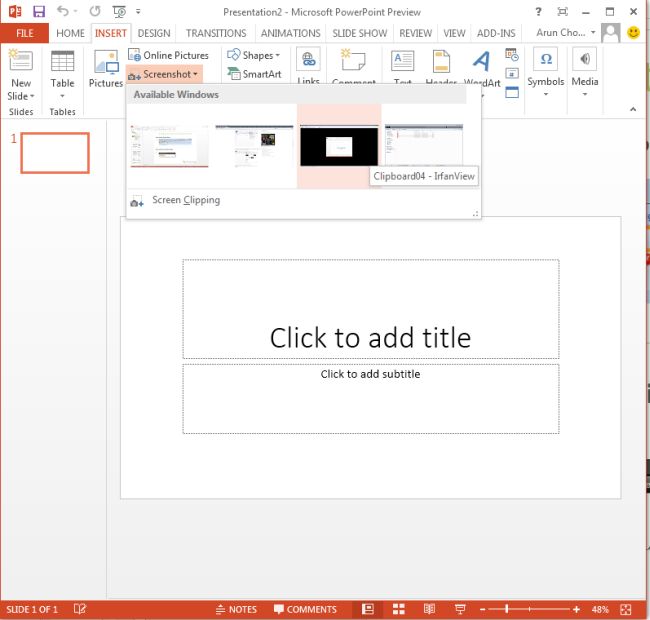Select the Clipboard04 IrfanView window thumbnail
Viewport: 650px width, 620px height.
(339, 146)
